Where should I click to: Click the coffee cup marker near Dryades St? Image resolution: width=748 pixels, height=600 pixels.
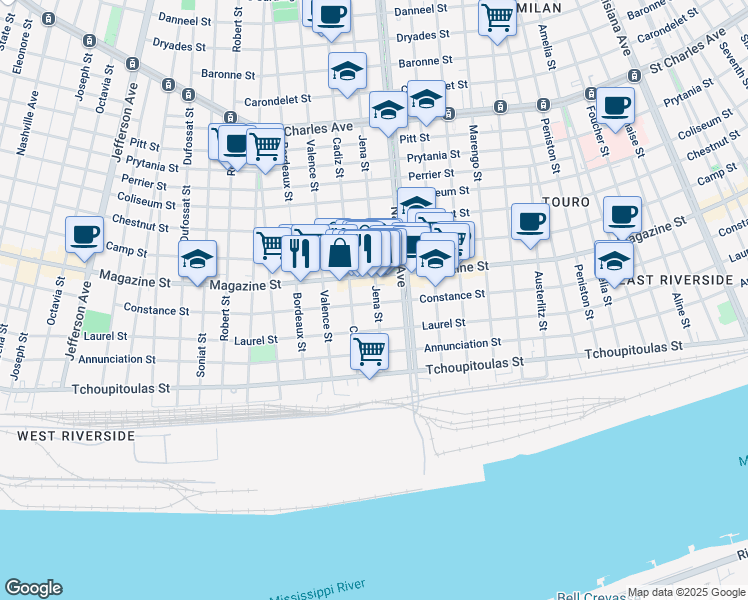332,18
